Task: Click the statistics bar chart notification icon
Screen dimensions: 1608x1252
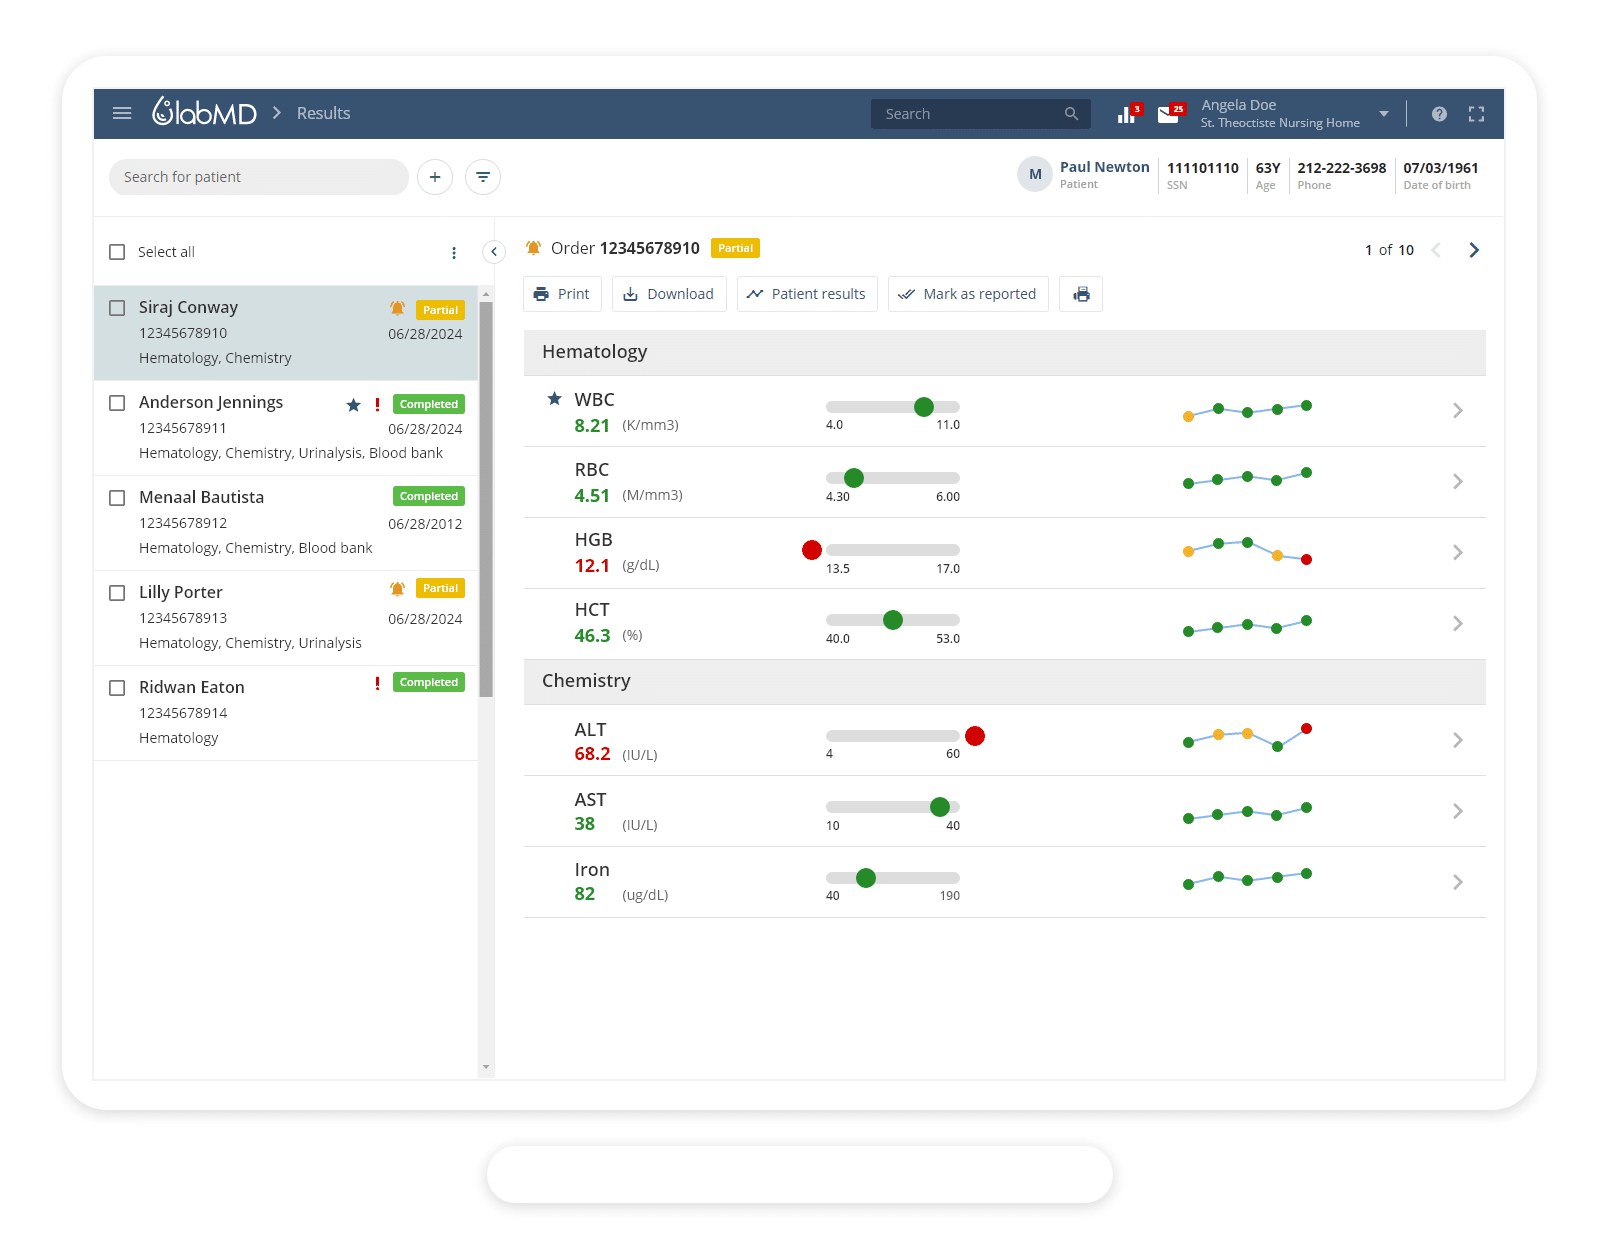Action: [1127, 115]
